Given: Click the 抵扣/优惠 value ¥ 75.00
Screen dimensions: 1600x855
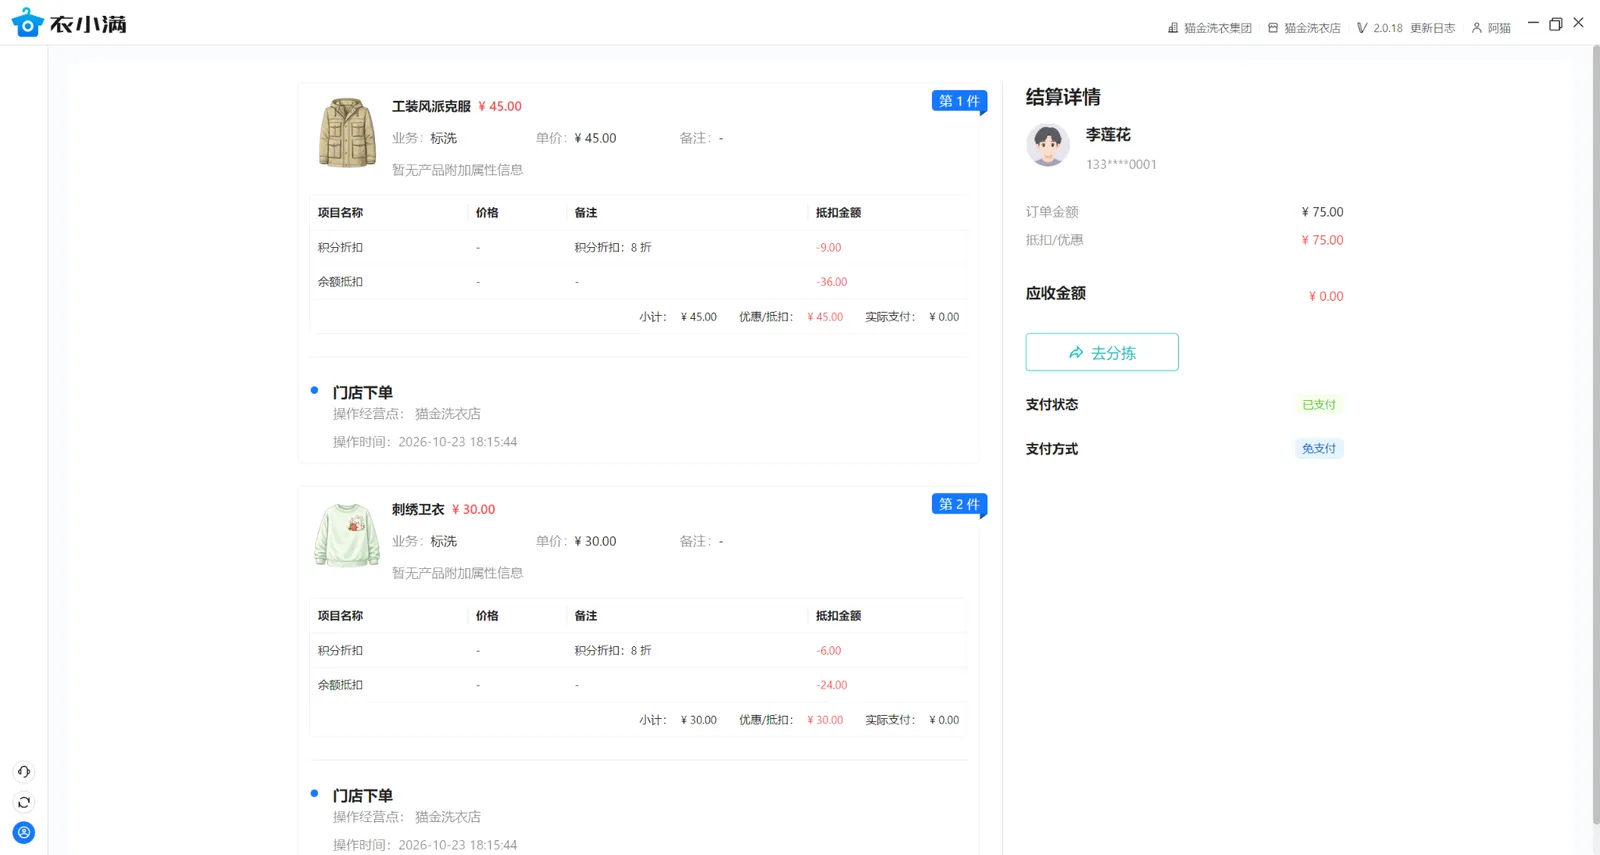Looking at the screenshot, I should [1323, 240].
